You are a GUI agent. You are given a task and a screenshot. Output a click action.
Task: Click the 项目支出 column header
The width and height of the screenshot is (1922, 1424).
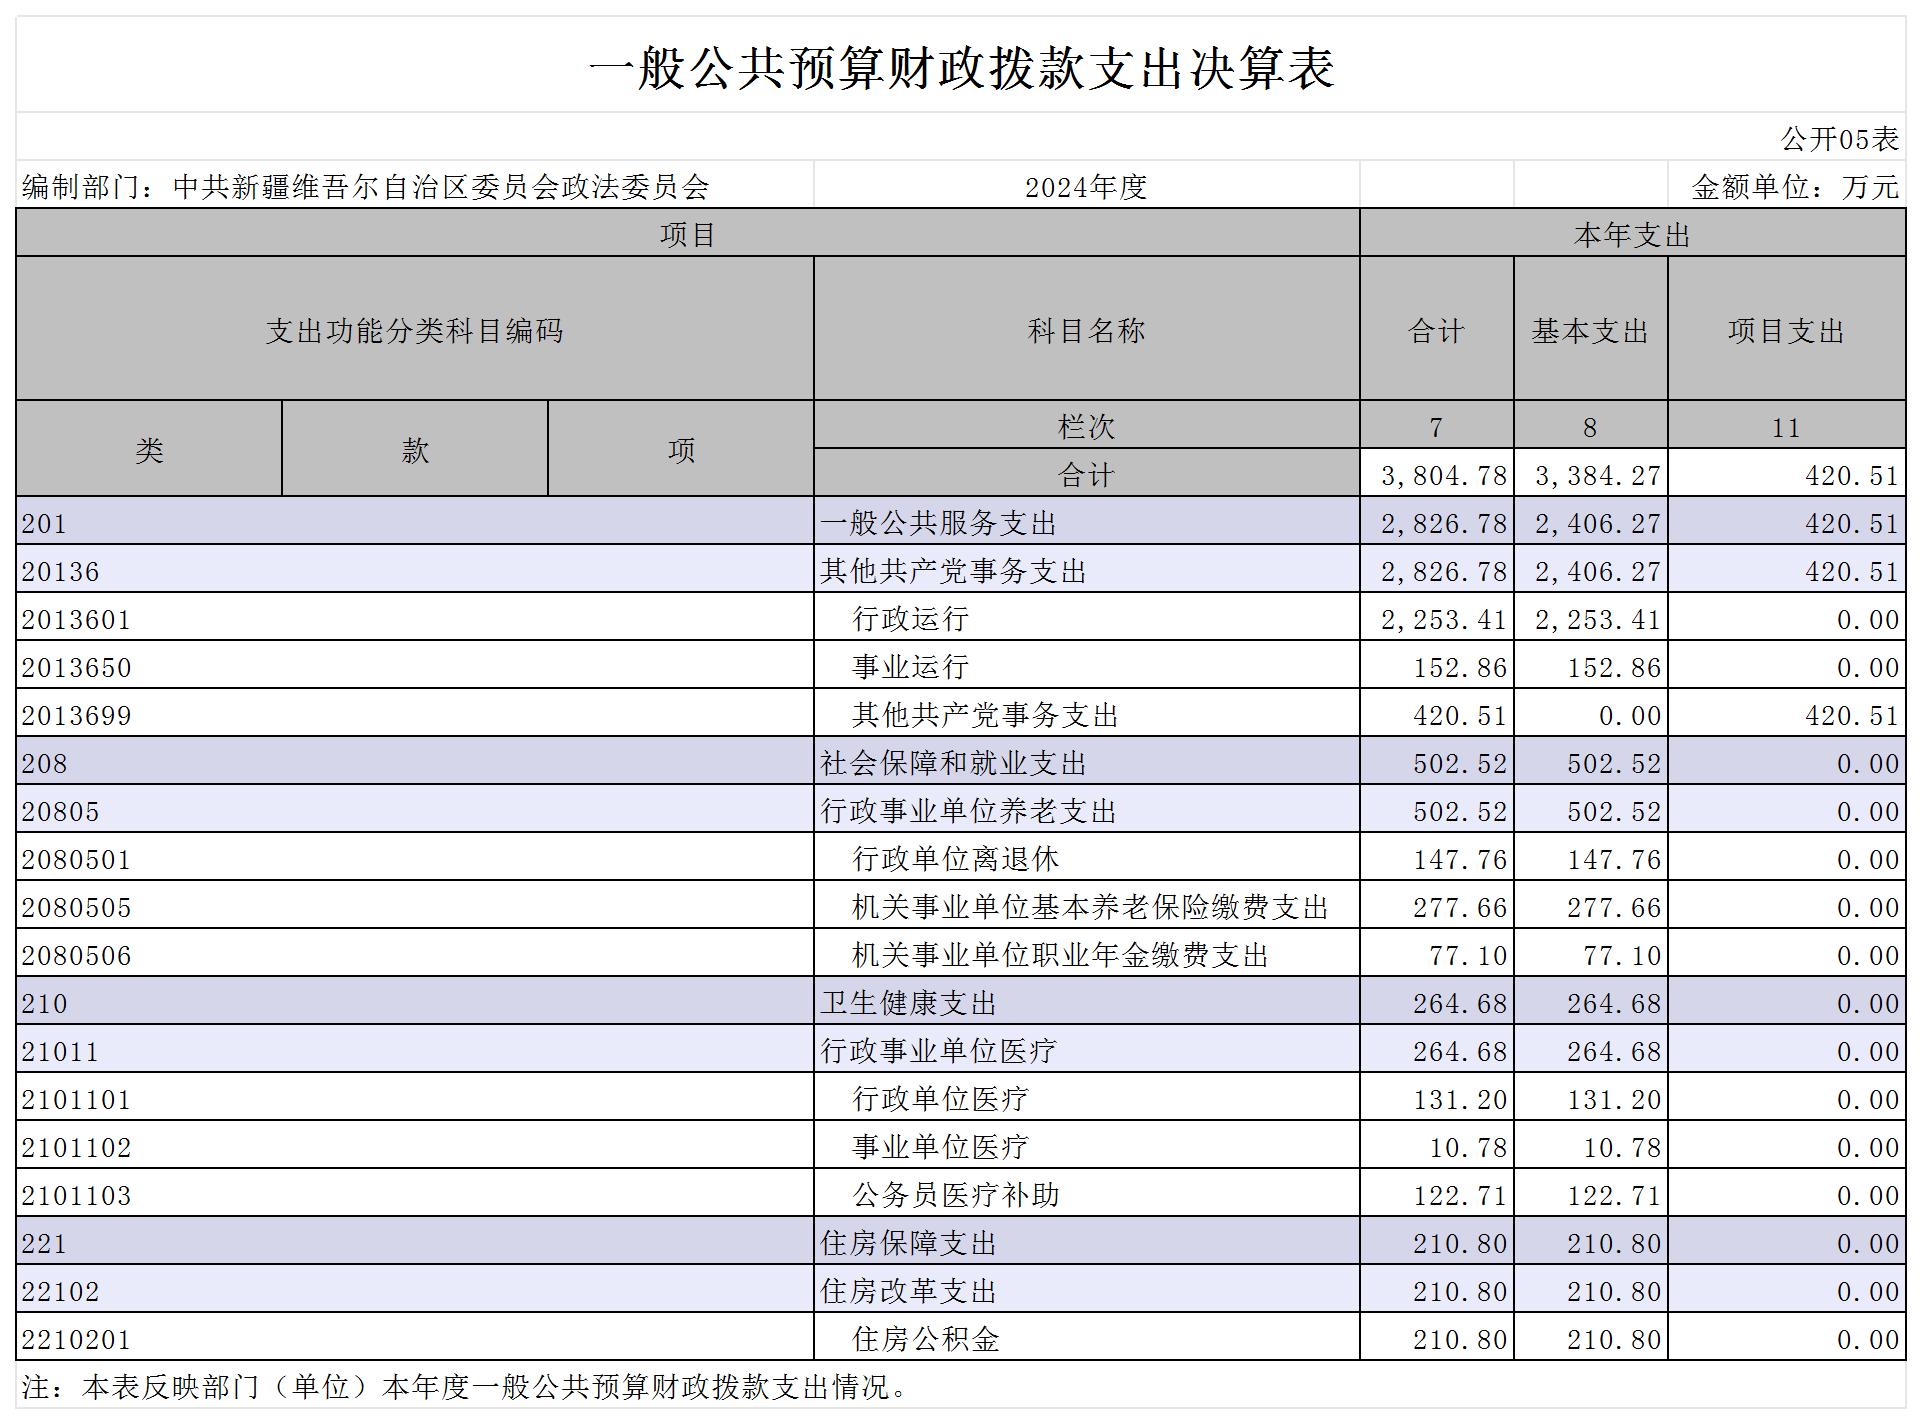[1785, 330]
